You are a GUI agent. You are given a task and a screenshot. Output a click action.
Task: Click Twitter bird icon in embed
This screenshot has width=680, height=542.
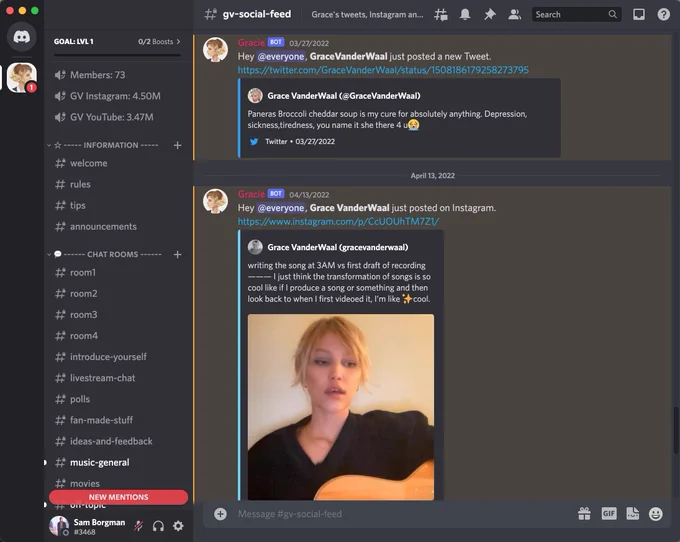[x=254, y=141]
